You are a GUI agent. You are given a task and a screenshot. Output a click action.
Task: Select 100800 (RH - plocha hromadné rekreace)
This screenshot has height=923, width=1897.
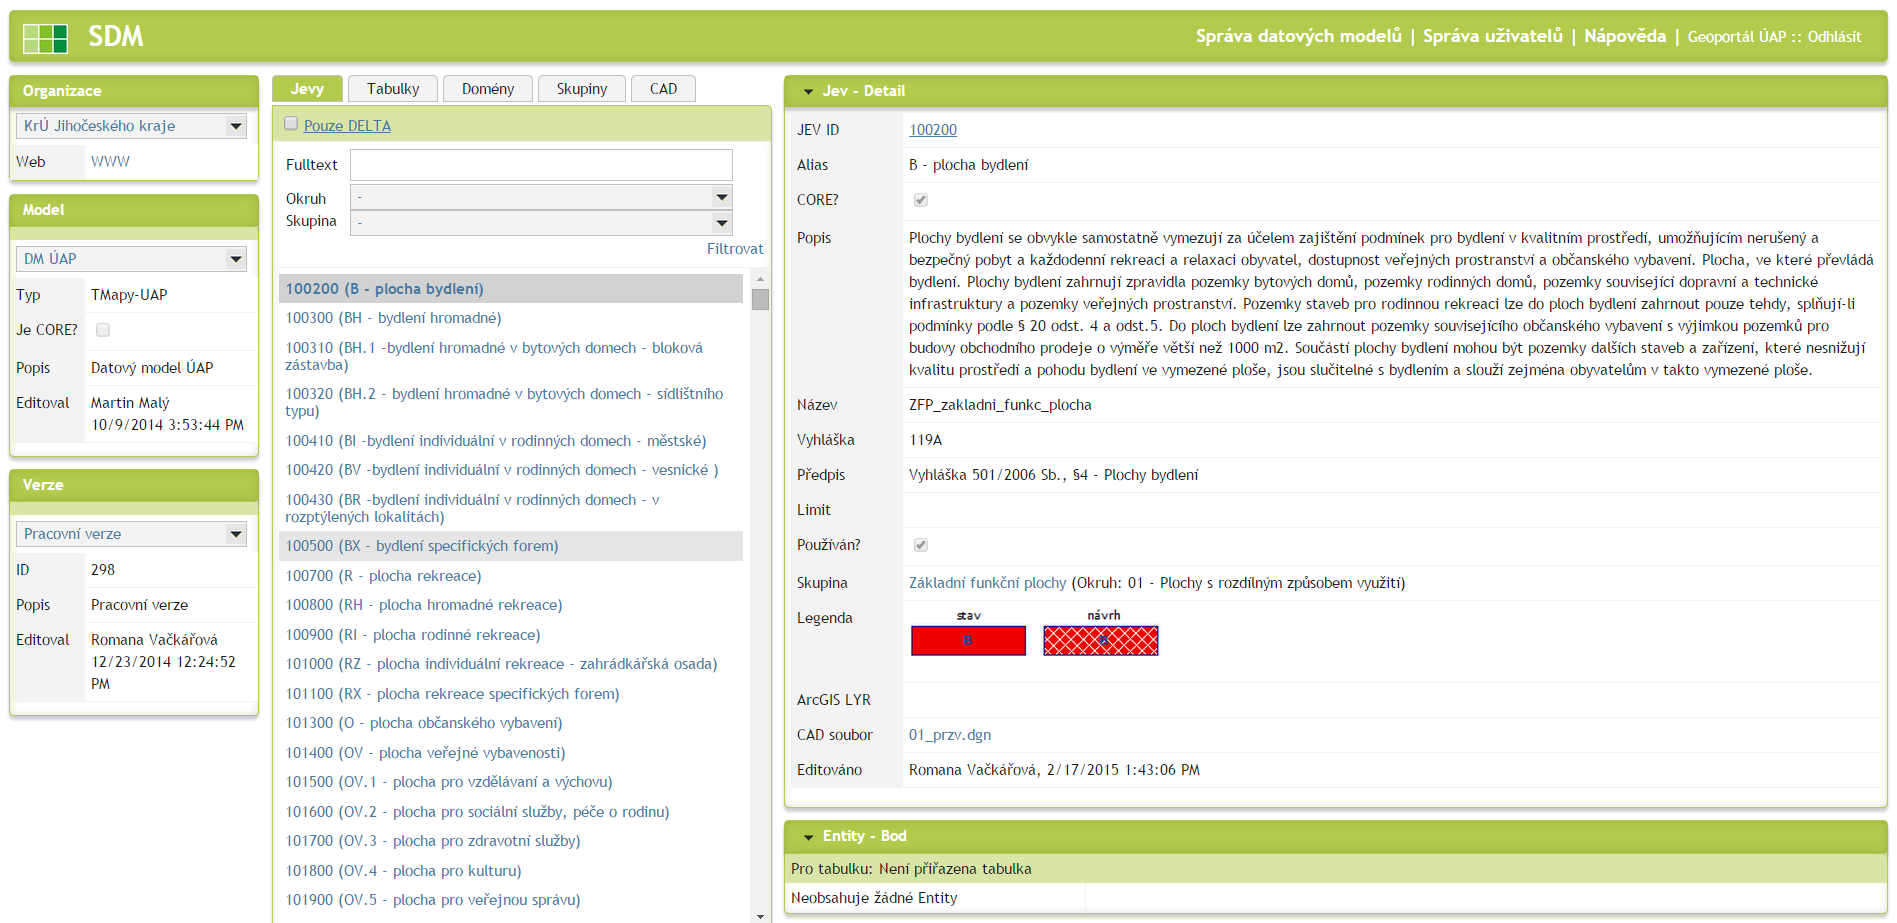[511, 605]
